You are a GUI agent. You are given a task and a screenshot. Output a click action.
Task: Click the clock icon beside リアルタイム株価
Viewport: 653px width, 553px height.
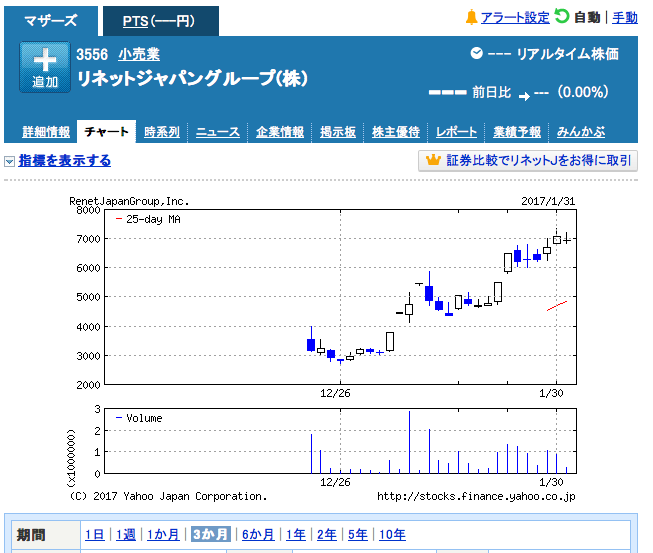coord(476,53)
